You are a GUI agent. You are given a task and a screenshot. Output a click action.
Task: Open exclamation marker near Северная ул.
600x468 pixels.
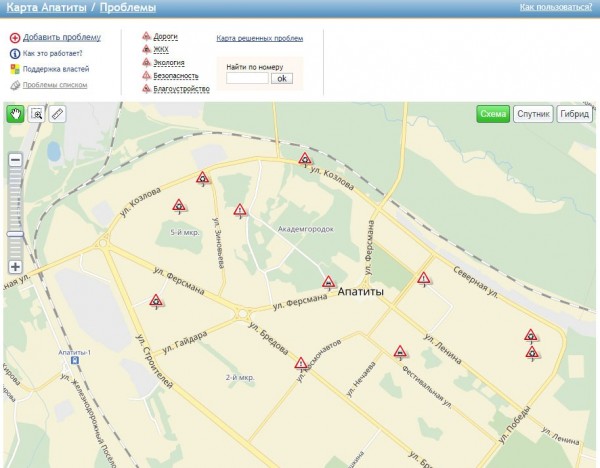(424, 279)
